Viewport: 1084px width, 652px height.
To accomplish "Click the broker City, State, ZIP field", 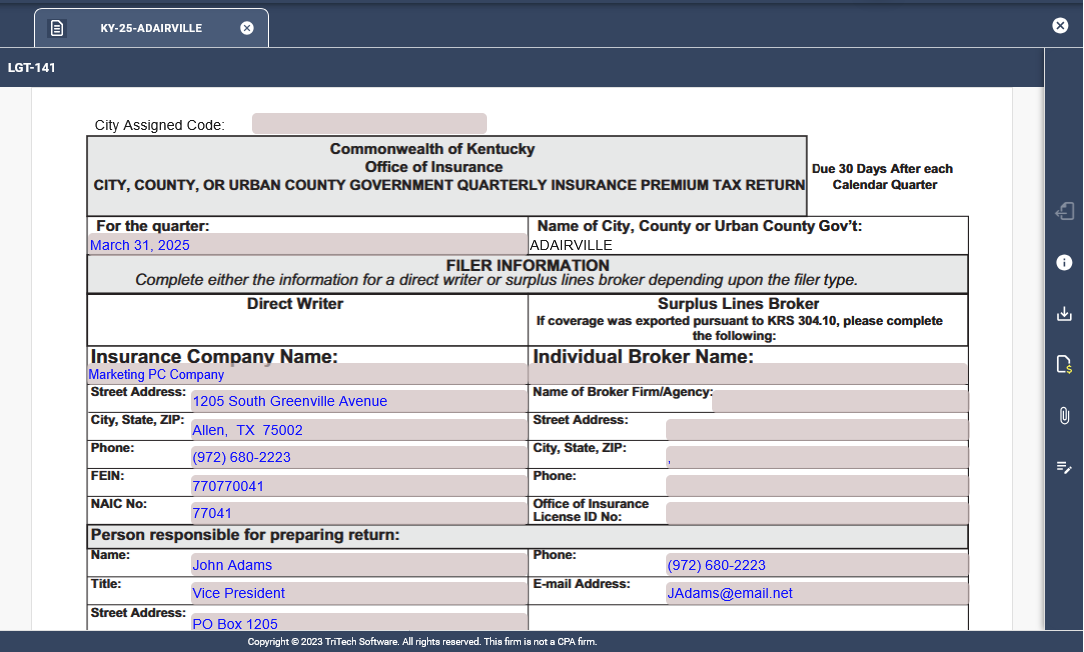I will click(817, 457).
